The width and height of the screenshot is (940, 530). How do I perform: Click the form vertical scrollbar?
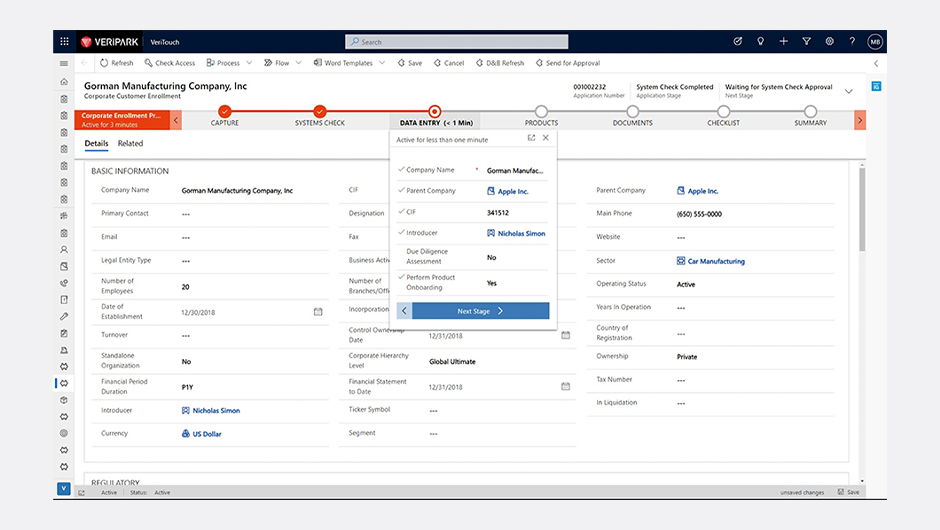tap(862, 210)
